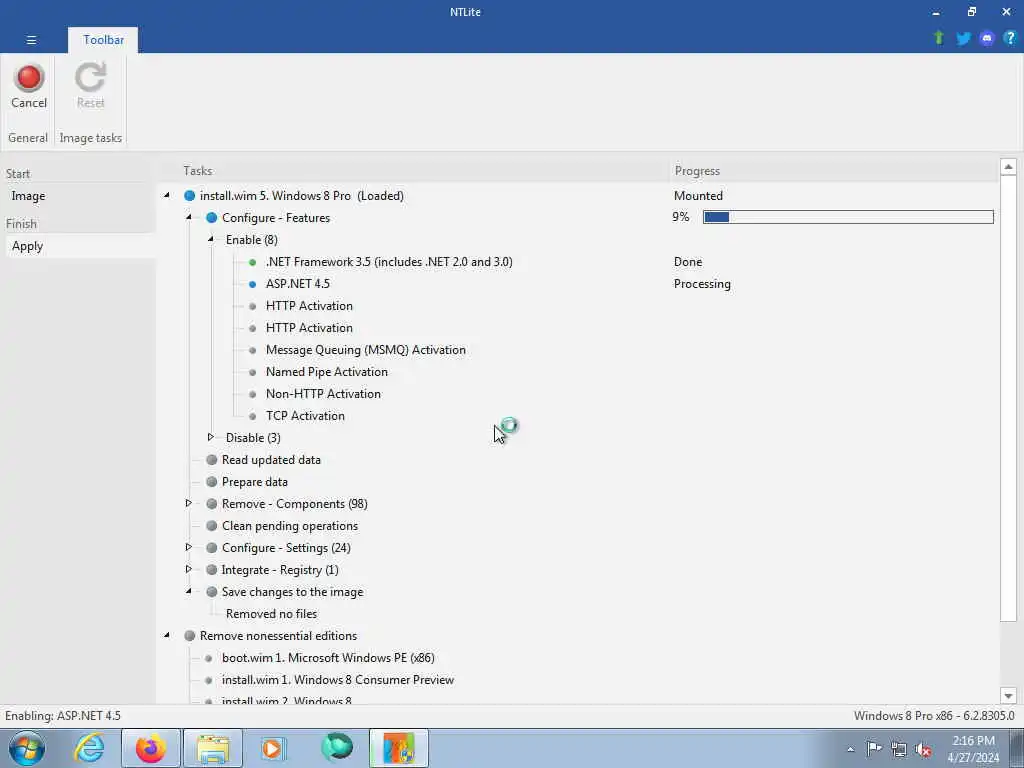Click the gray dot beside Configure - Settings
1024x768 pixels.
tap(212, 548)
